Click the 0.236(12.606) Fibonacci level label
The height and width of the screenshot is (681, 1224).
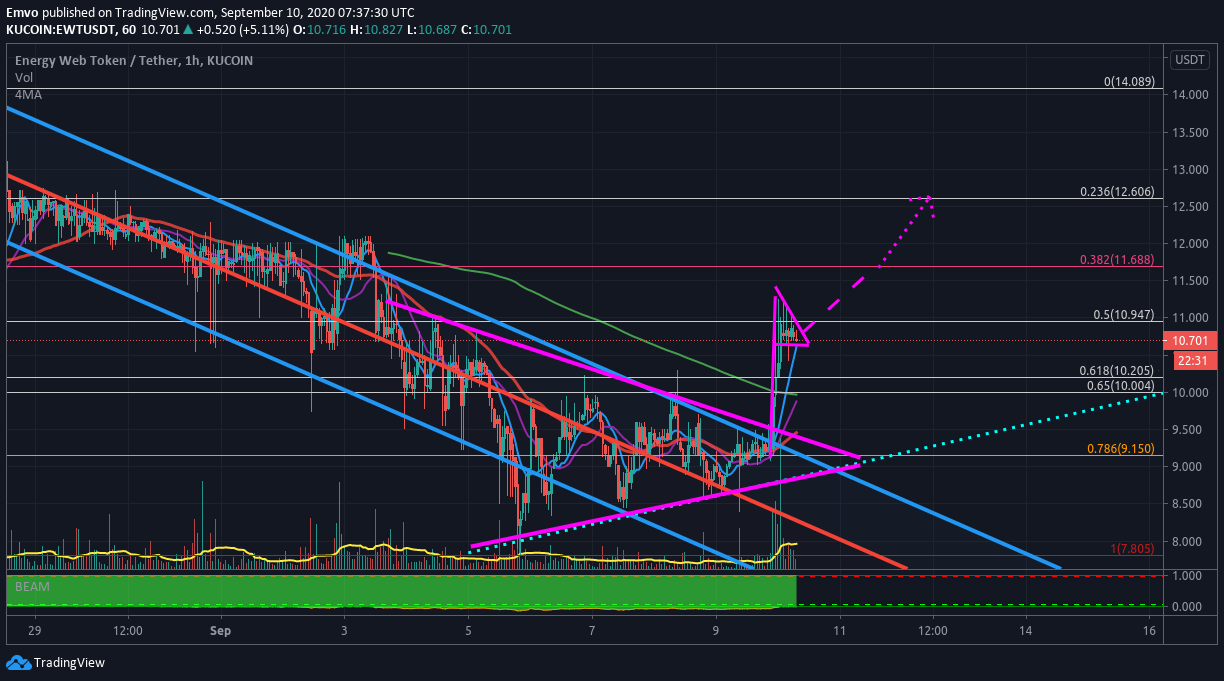click(x=1117, y=192)
